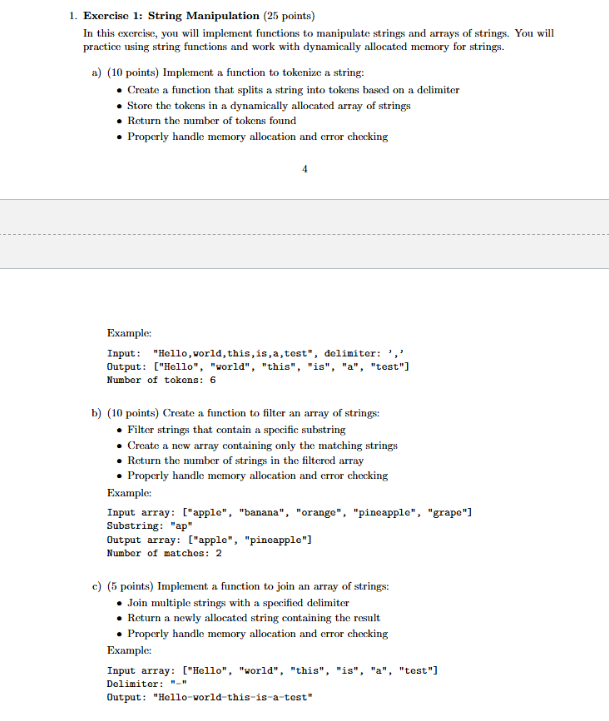Click bullet 'Store the tokens in a dynamically allocated array'
The width and height of the screenshot is (609, 721).
tap(269, 106)
